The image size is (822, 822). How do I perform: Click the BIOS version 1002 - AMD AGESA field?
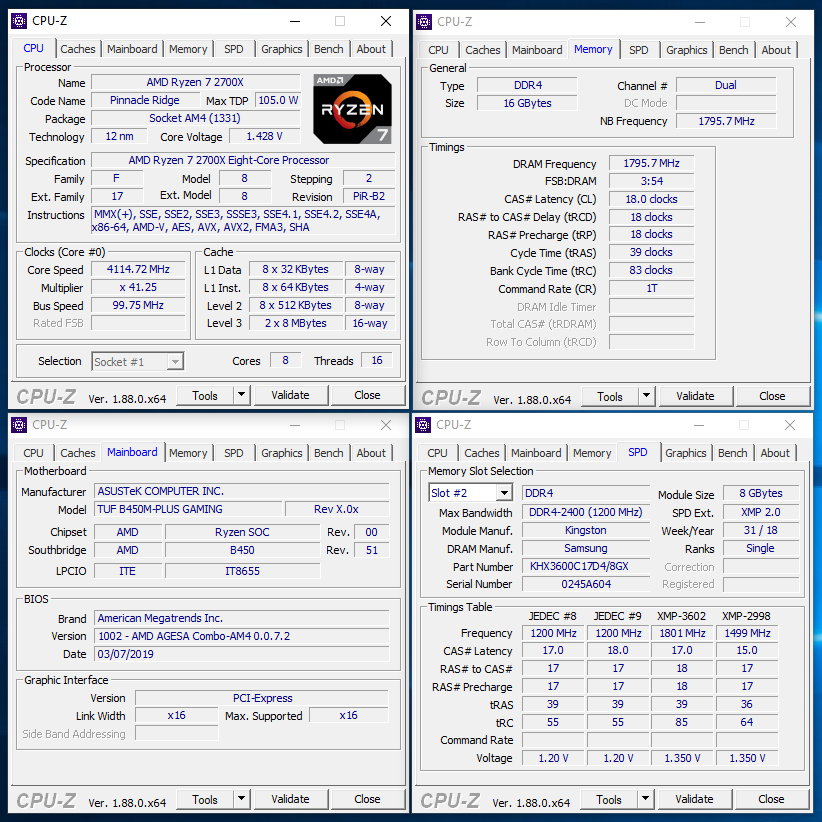tap(242, 636)
